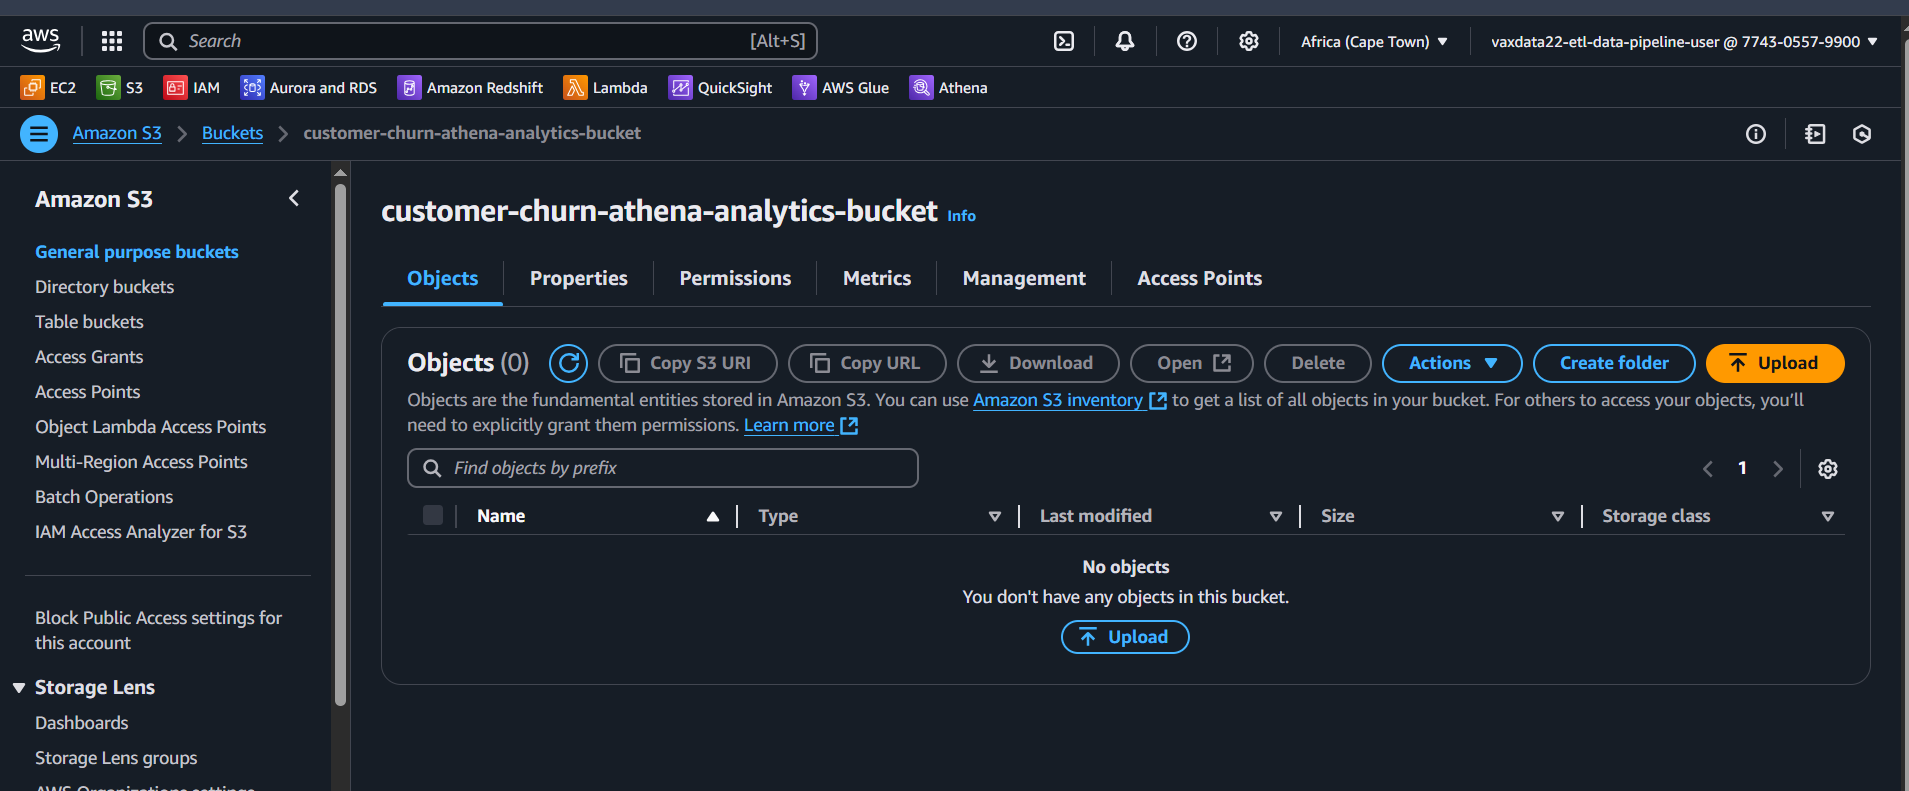Image resolution: width=1909 pixels, height=791 pixels.
Task: Focus the Find objects by prefix field
Action: click(663, 468)
